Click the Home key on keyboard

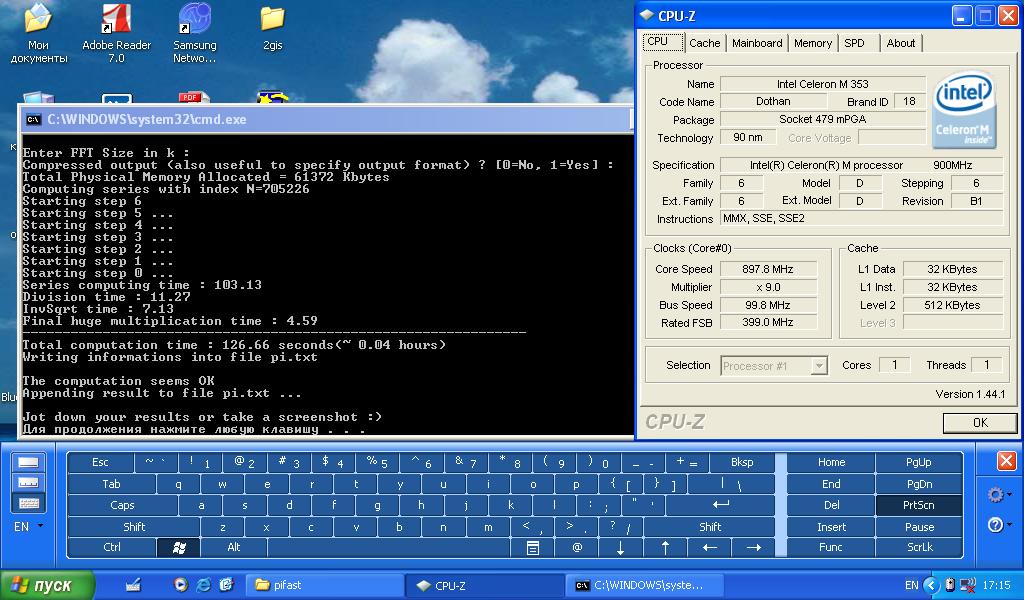point(831,462)
